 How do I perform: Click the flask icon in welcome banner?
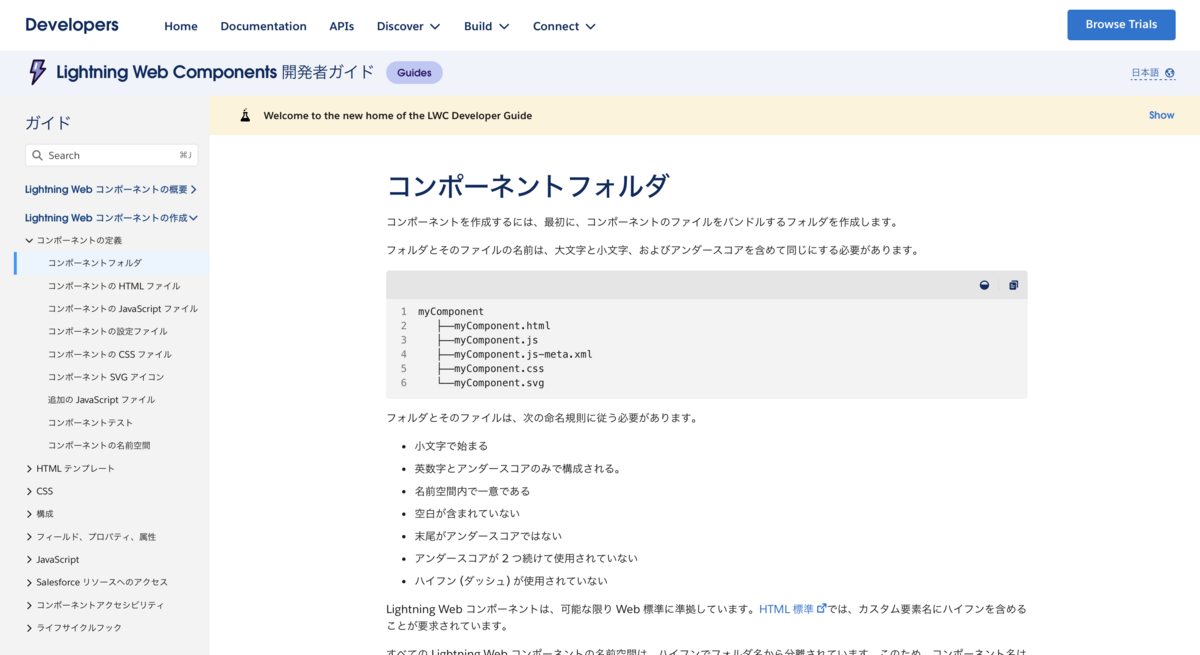[245, 115]
